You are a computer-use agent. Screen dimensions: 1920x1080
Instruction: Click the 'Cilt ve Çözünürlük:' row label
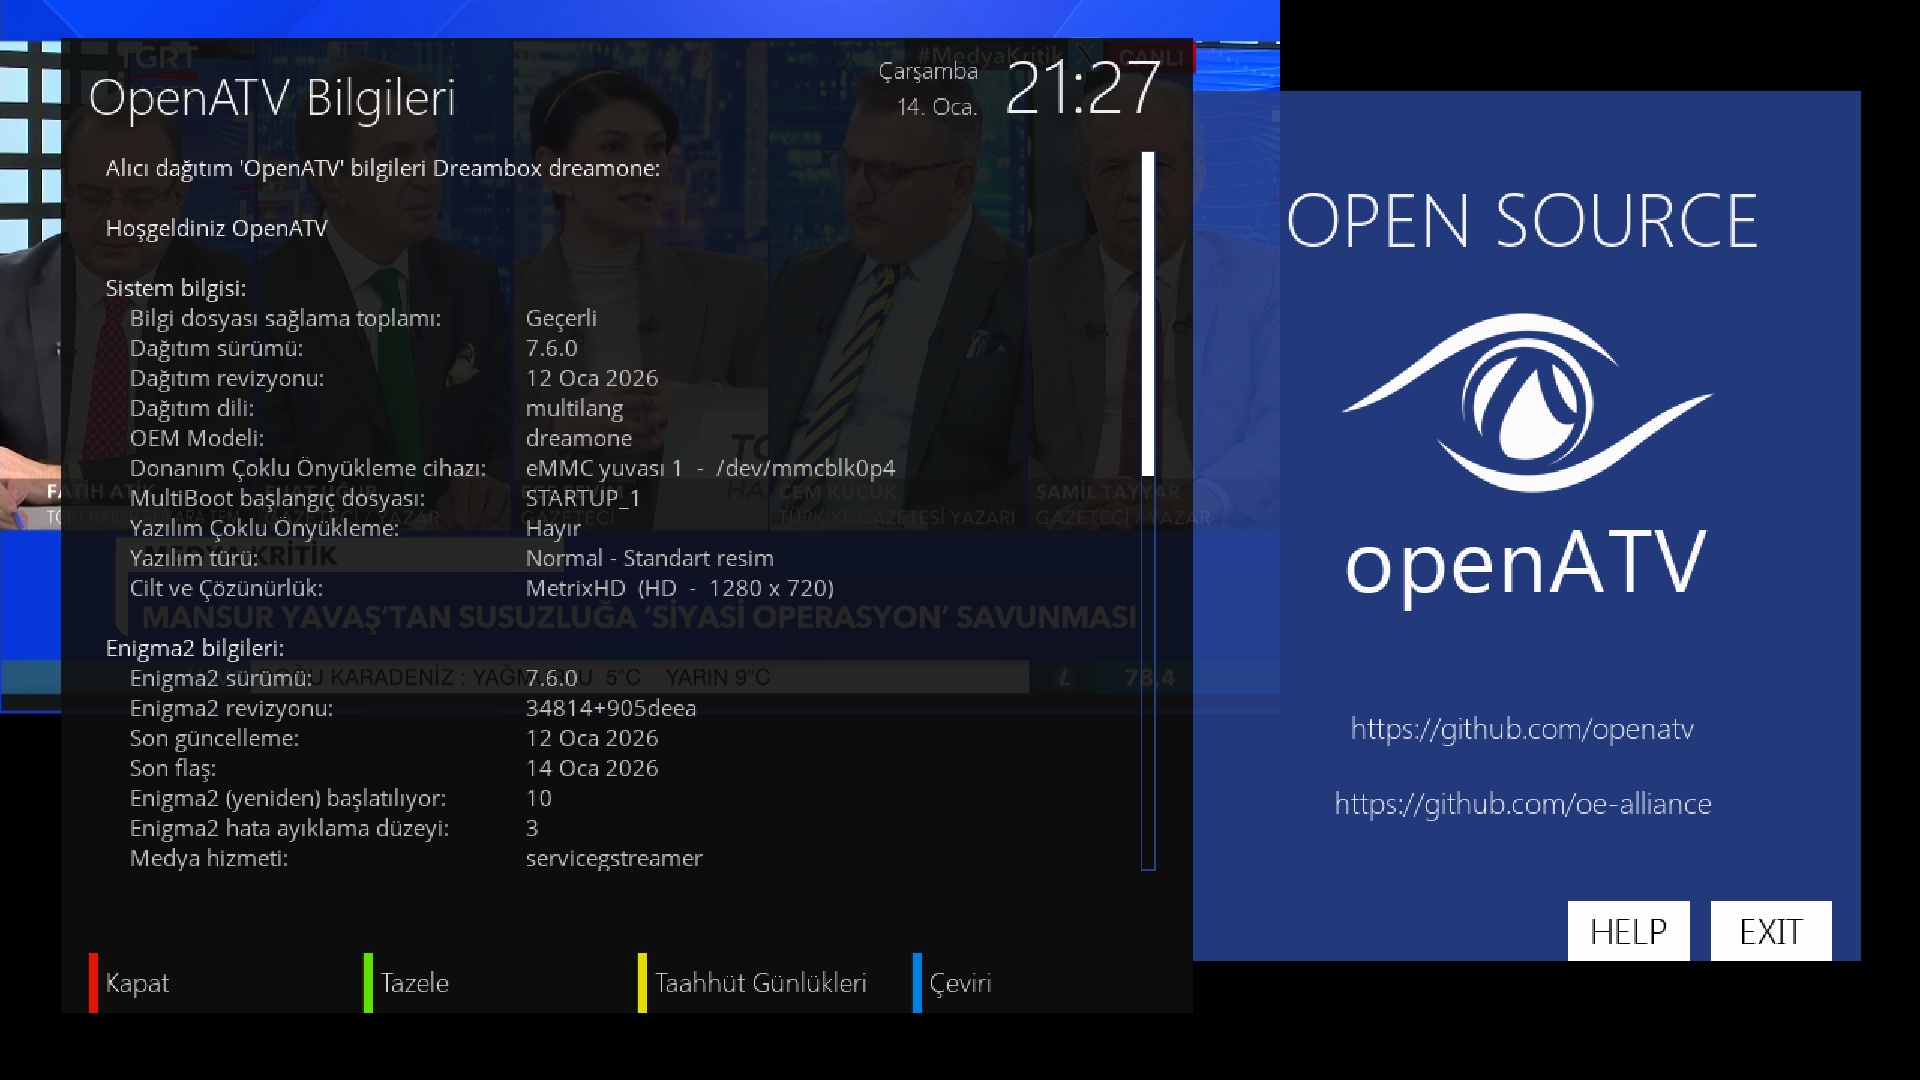click(226, 589)
